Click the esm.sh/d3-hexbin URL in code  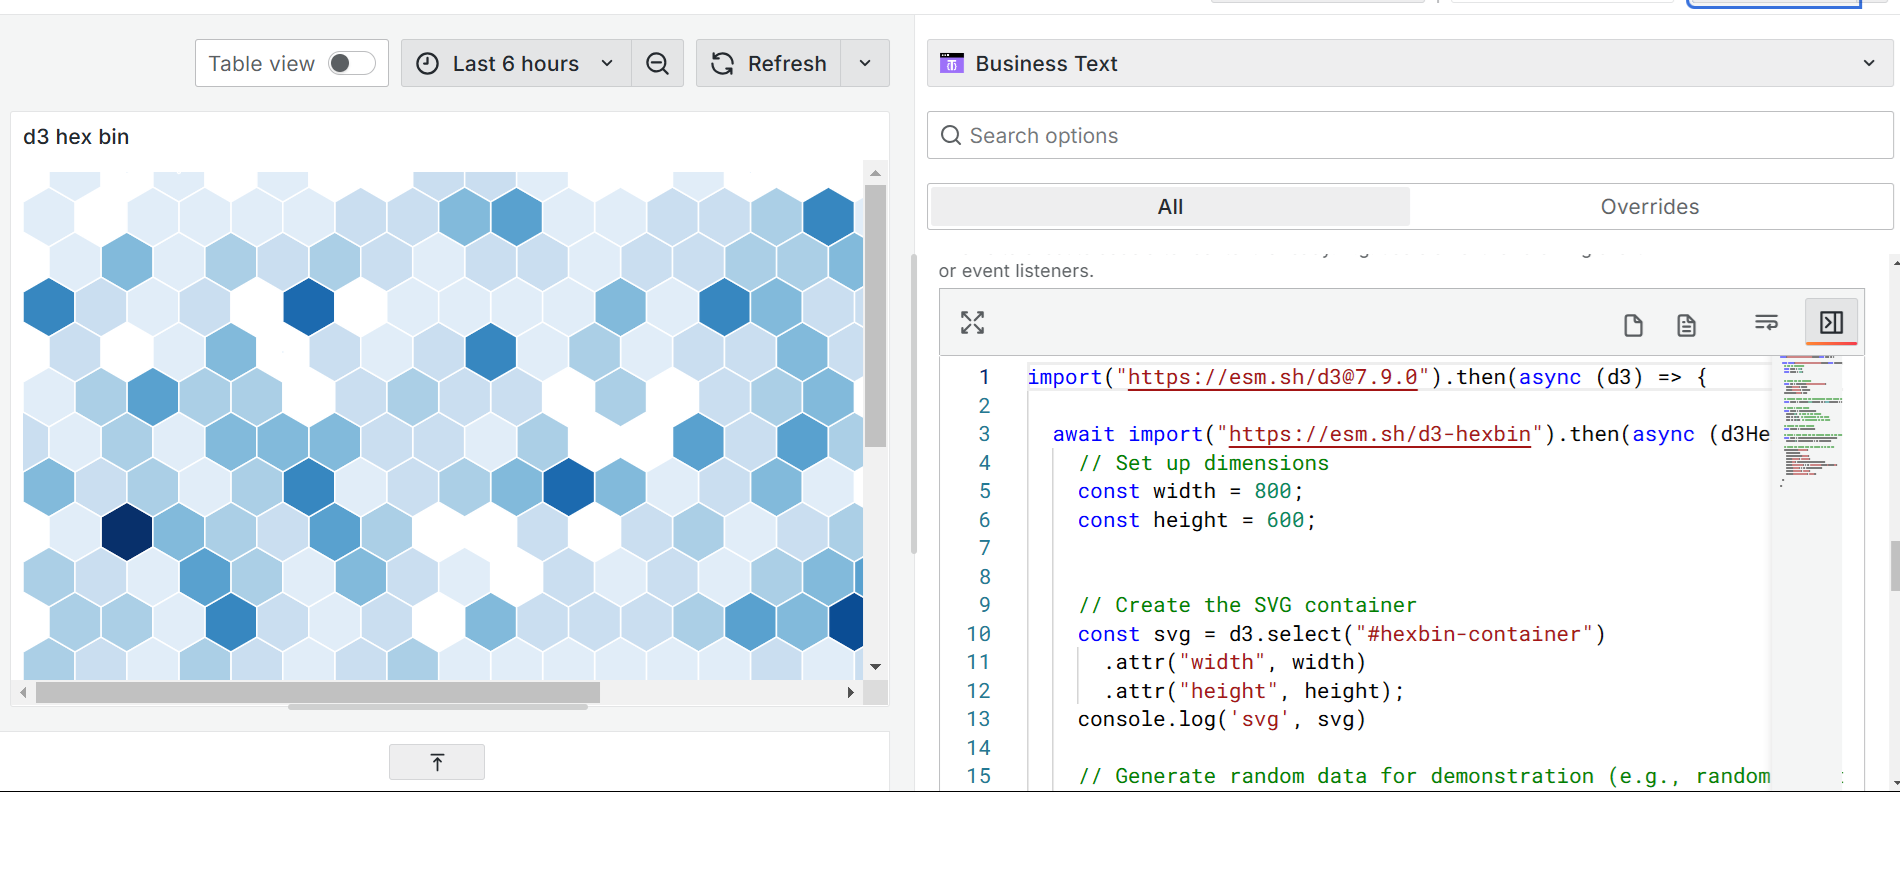1379,434
